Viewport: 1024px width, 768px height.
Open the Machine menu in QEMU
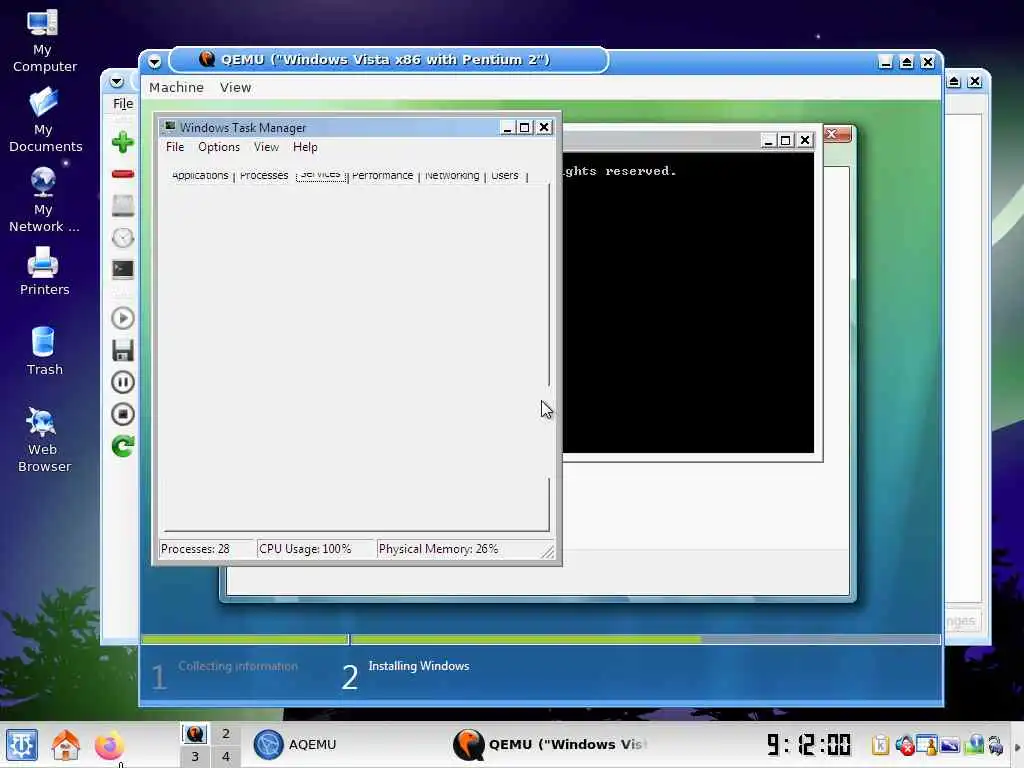176,88
